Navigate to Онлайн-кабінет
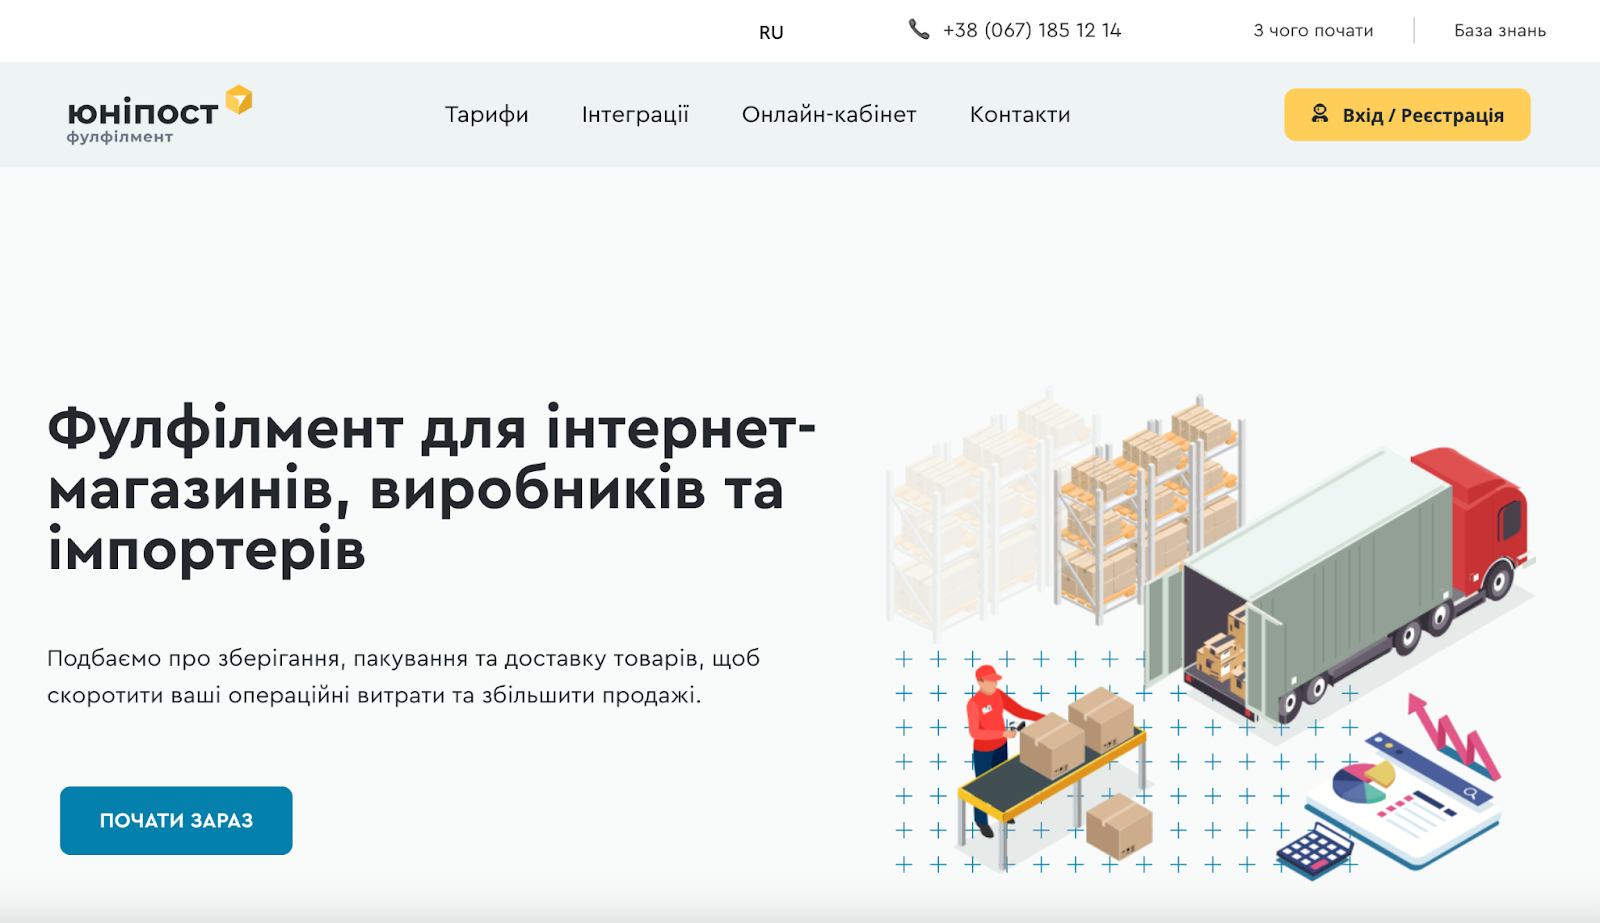 [829, 115]
